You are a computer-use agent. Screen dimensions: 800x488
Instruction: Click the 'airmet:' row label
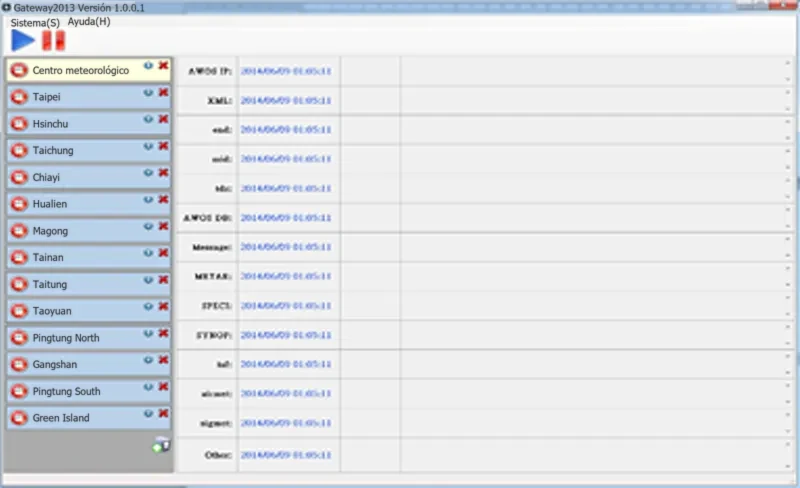click(x=216, y=394)
